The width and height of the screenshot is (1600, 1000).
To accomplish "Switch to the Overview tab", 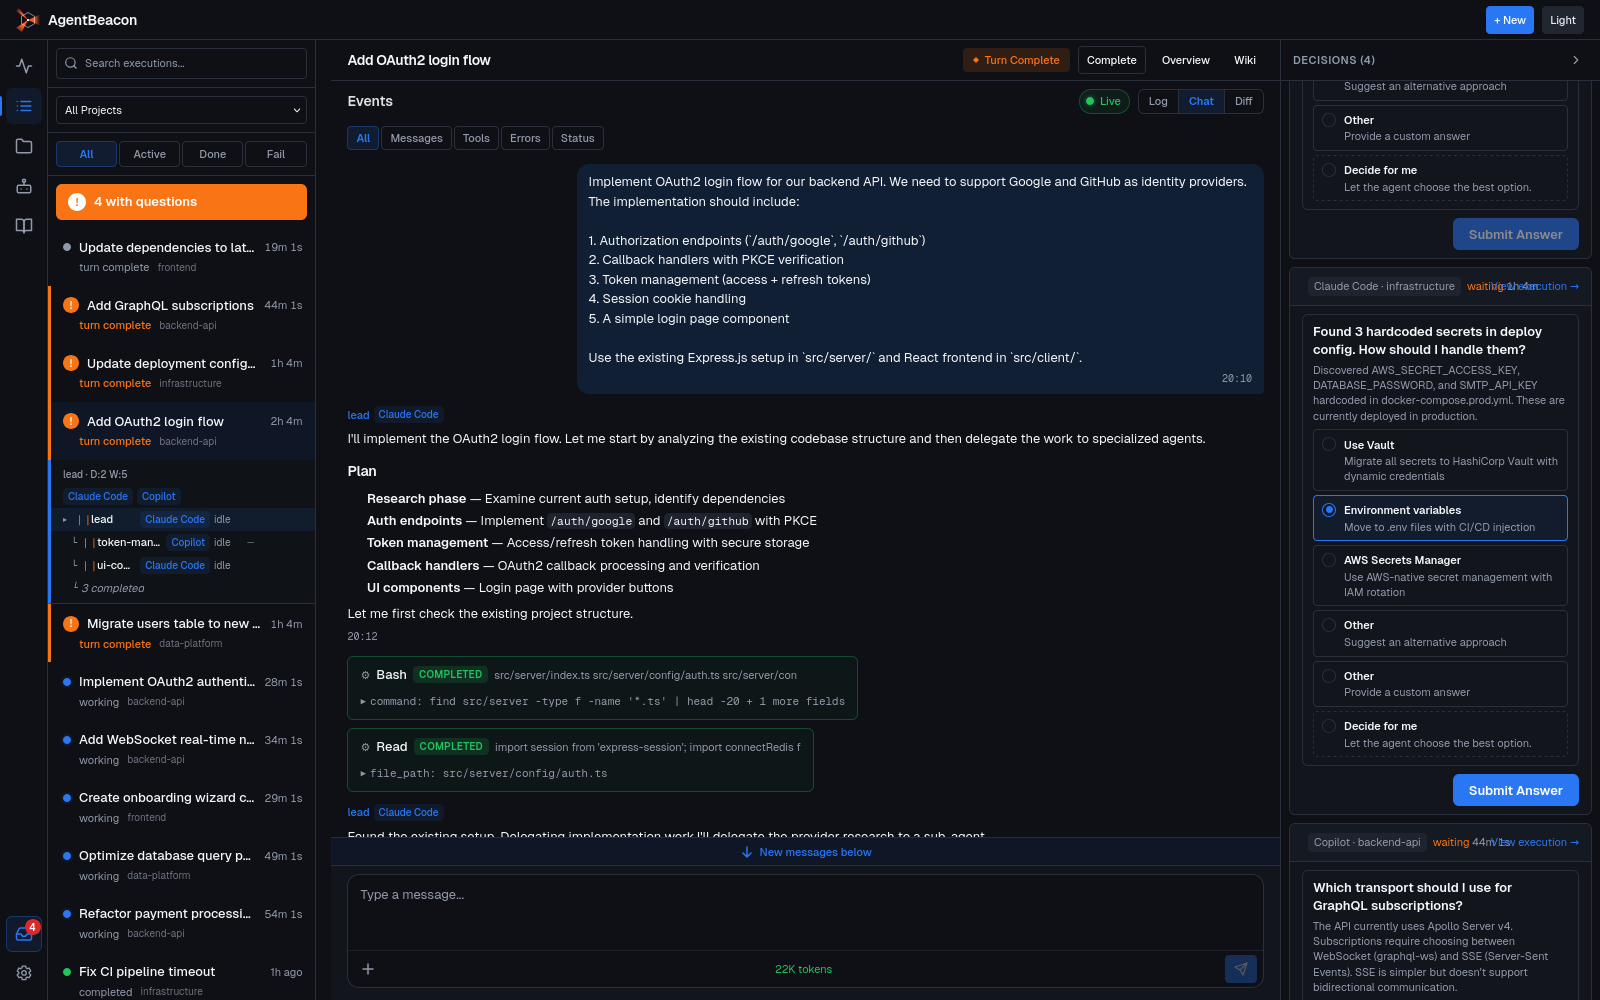I will click(1185, 60).
